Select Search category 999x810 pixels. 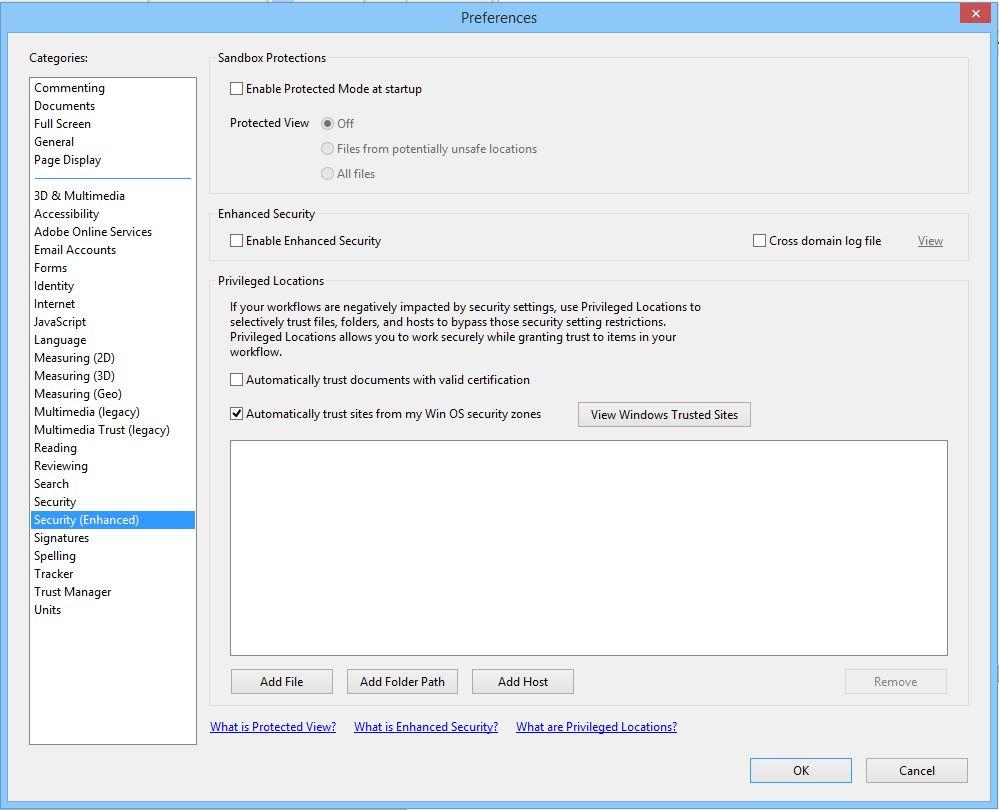point(113,484)
